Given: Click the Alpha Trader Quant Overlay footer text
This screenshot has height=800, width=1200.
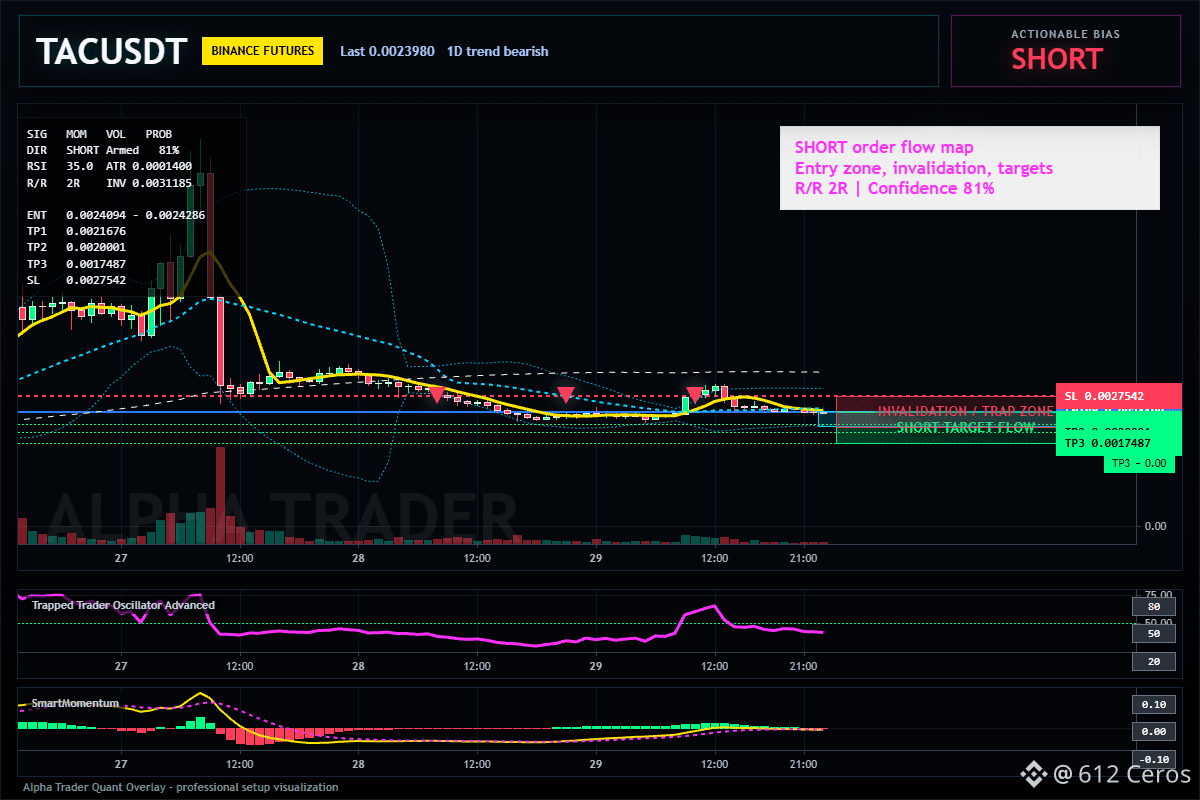Looking at the screenshot, I should [x=180, y=787].
